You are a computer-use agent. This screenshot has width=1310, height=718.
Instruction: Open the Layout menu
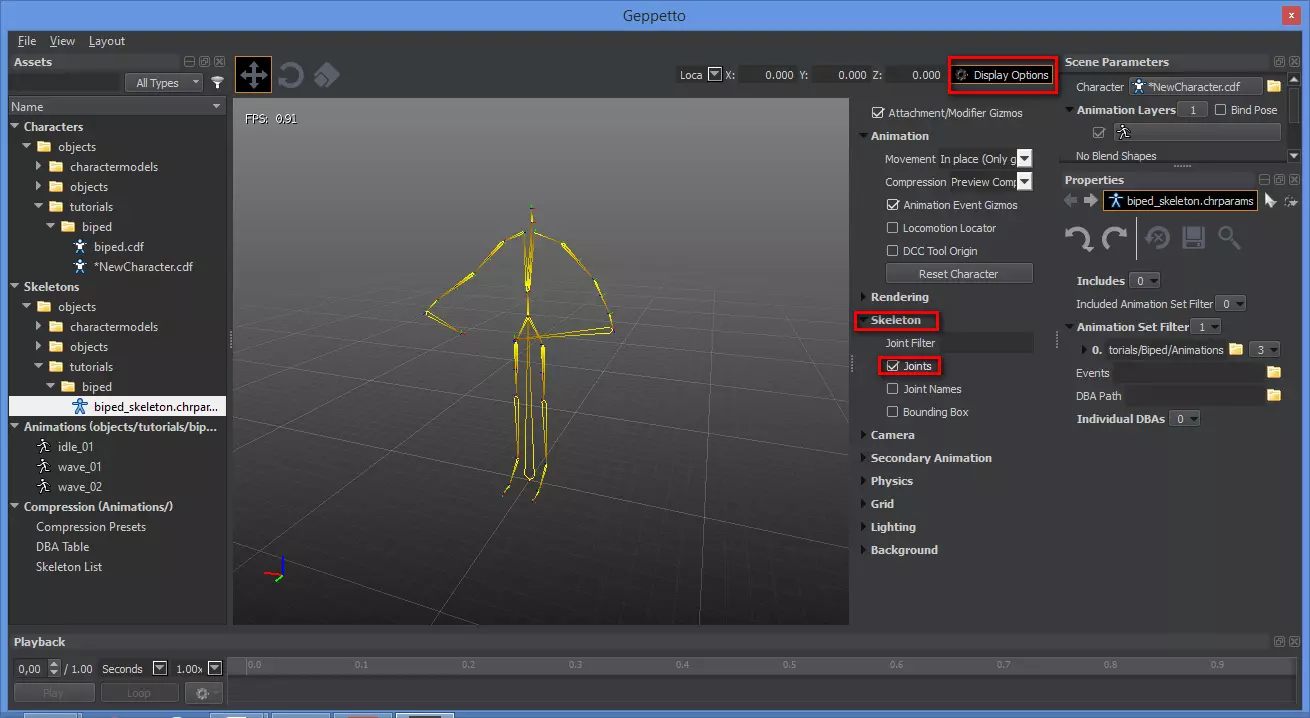[106, 41]
